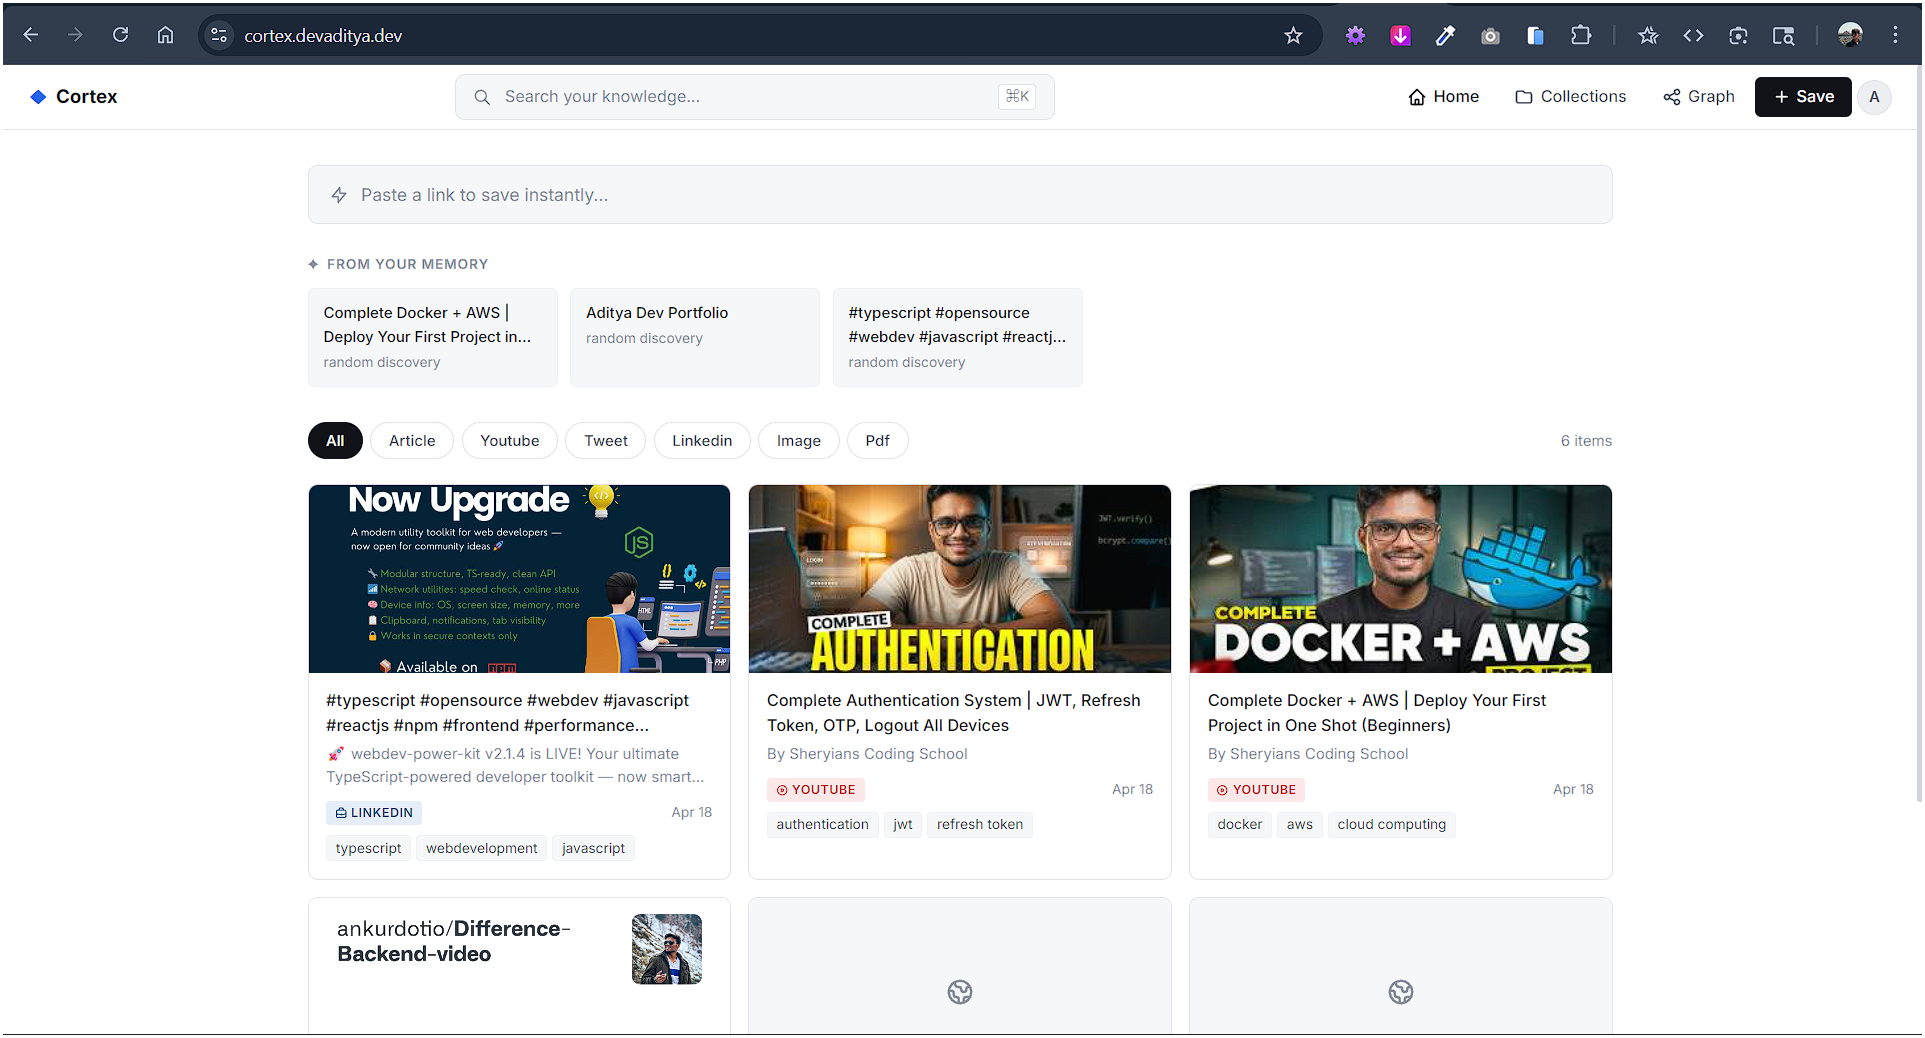The width and height of the screenshot is (1925, 1038).
Task: Open the pink download arrow extension
Action: 1400,36
